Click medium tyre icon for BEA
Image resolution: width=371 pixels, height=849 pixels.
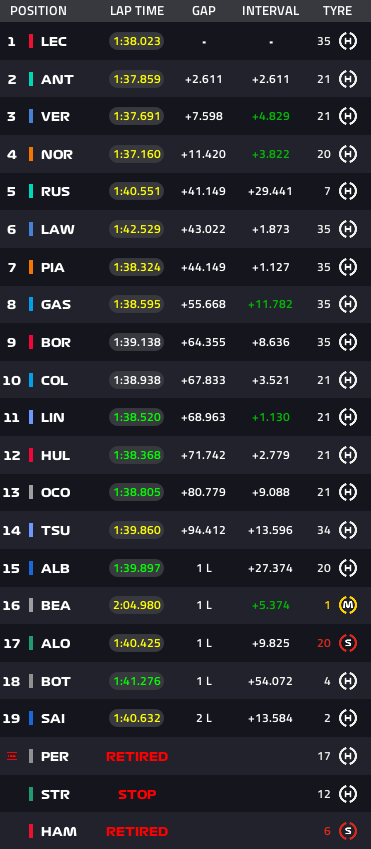point(348,605)
